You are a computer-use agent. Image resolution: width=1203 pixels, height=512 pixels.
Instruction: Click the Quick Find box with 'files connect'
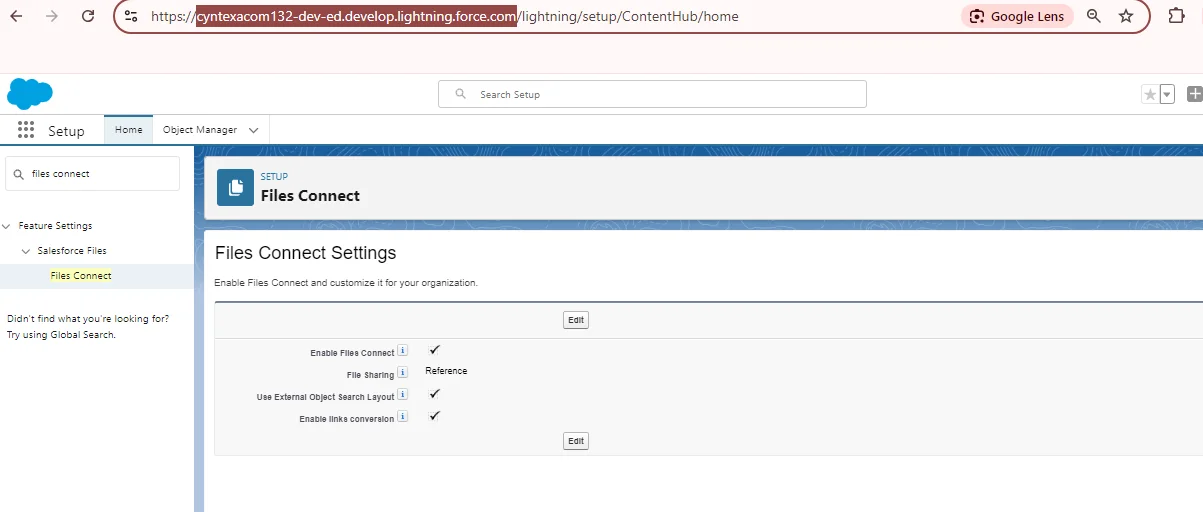(93, 174)
